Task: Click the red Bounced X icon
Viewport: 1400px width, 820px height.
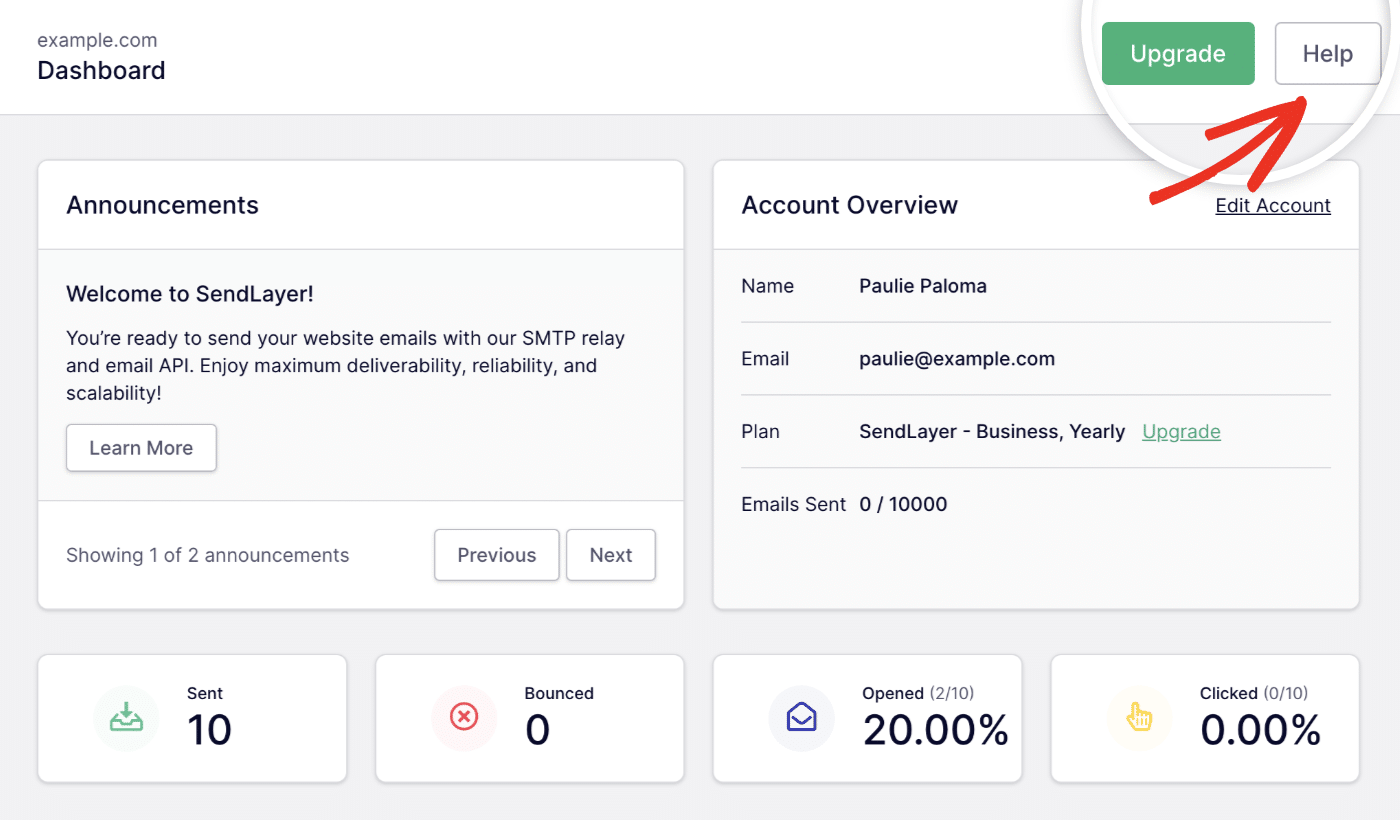Action: click(464, 717)
